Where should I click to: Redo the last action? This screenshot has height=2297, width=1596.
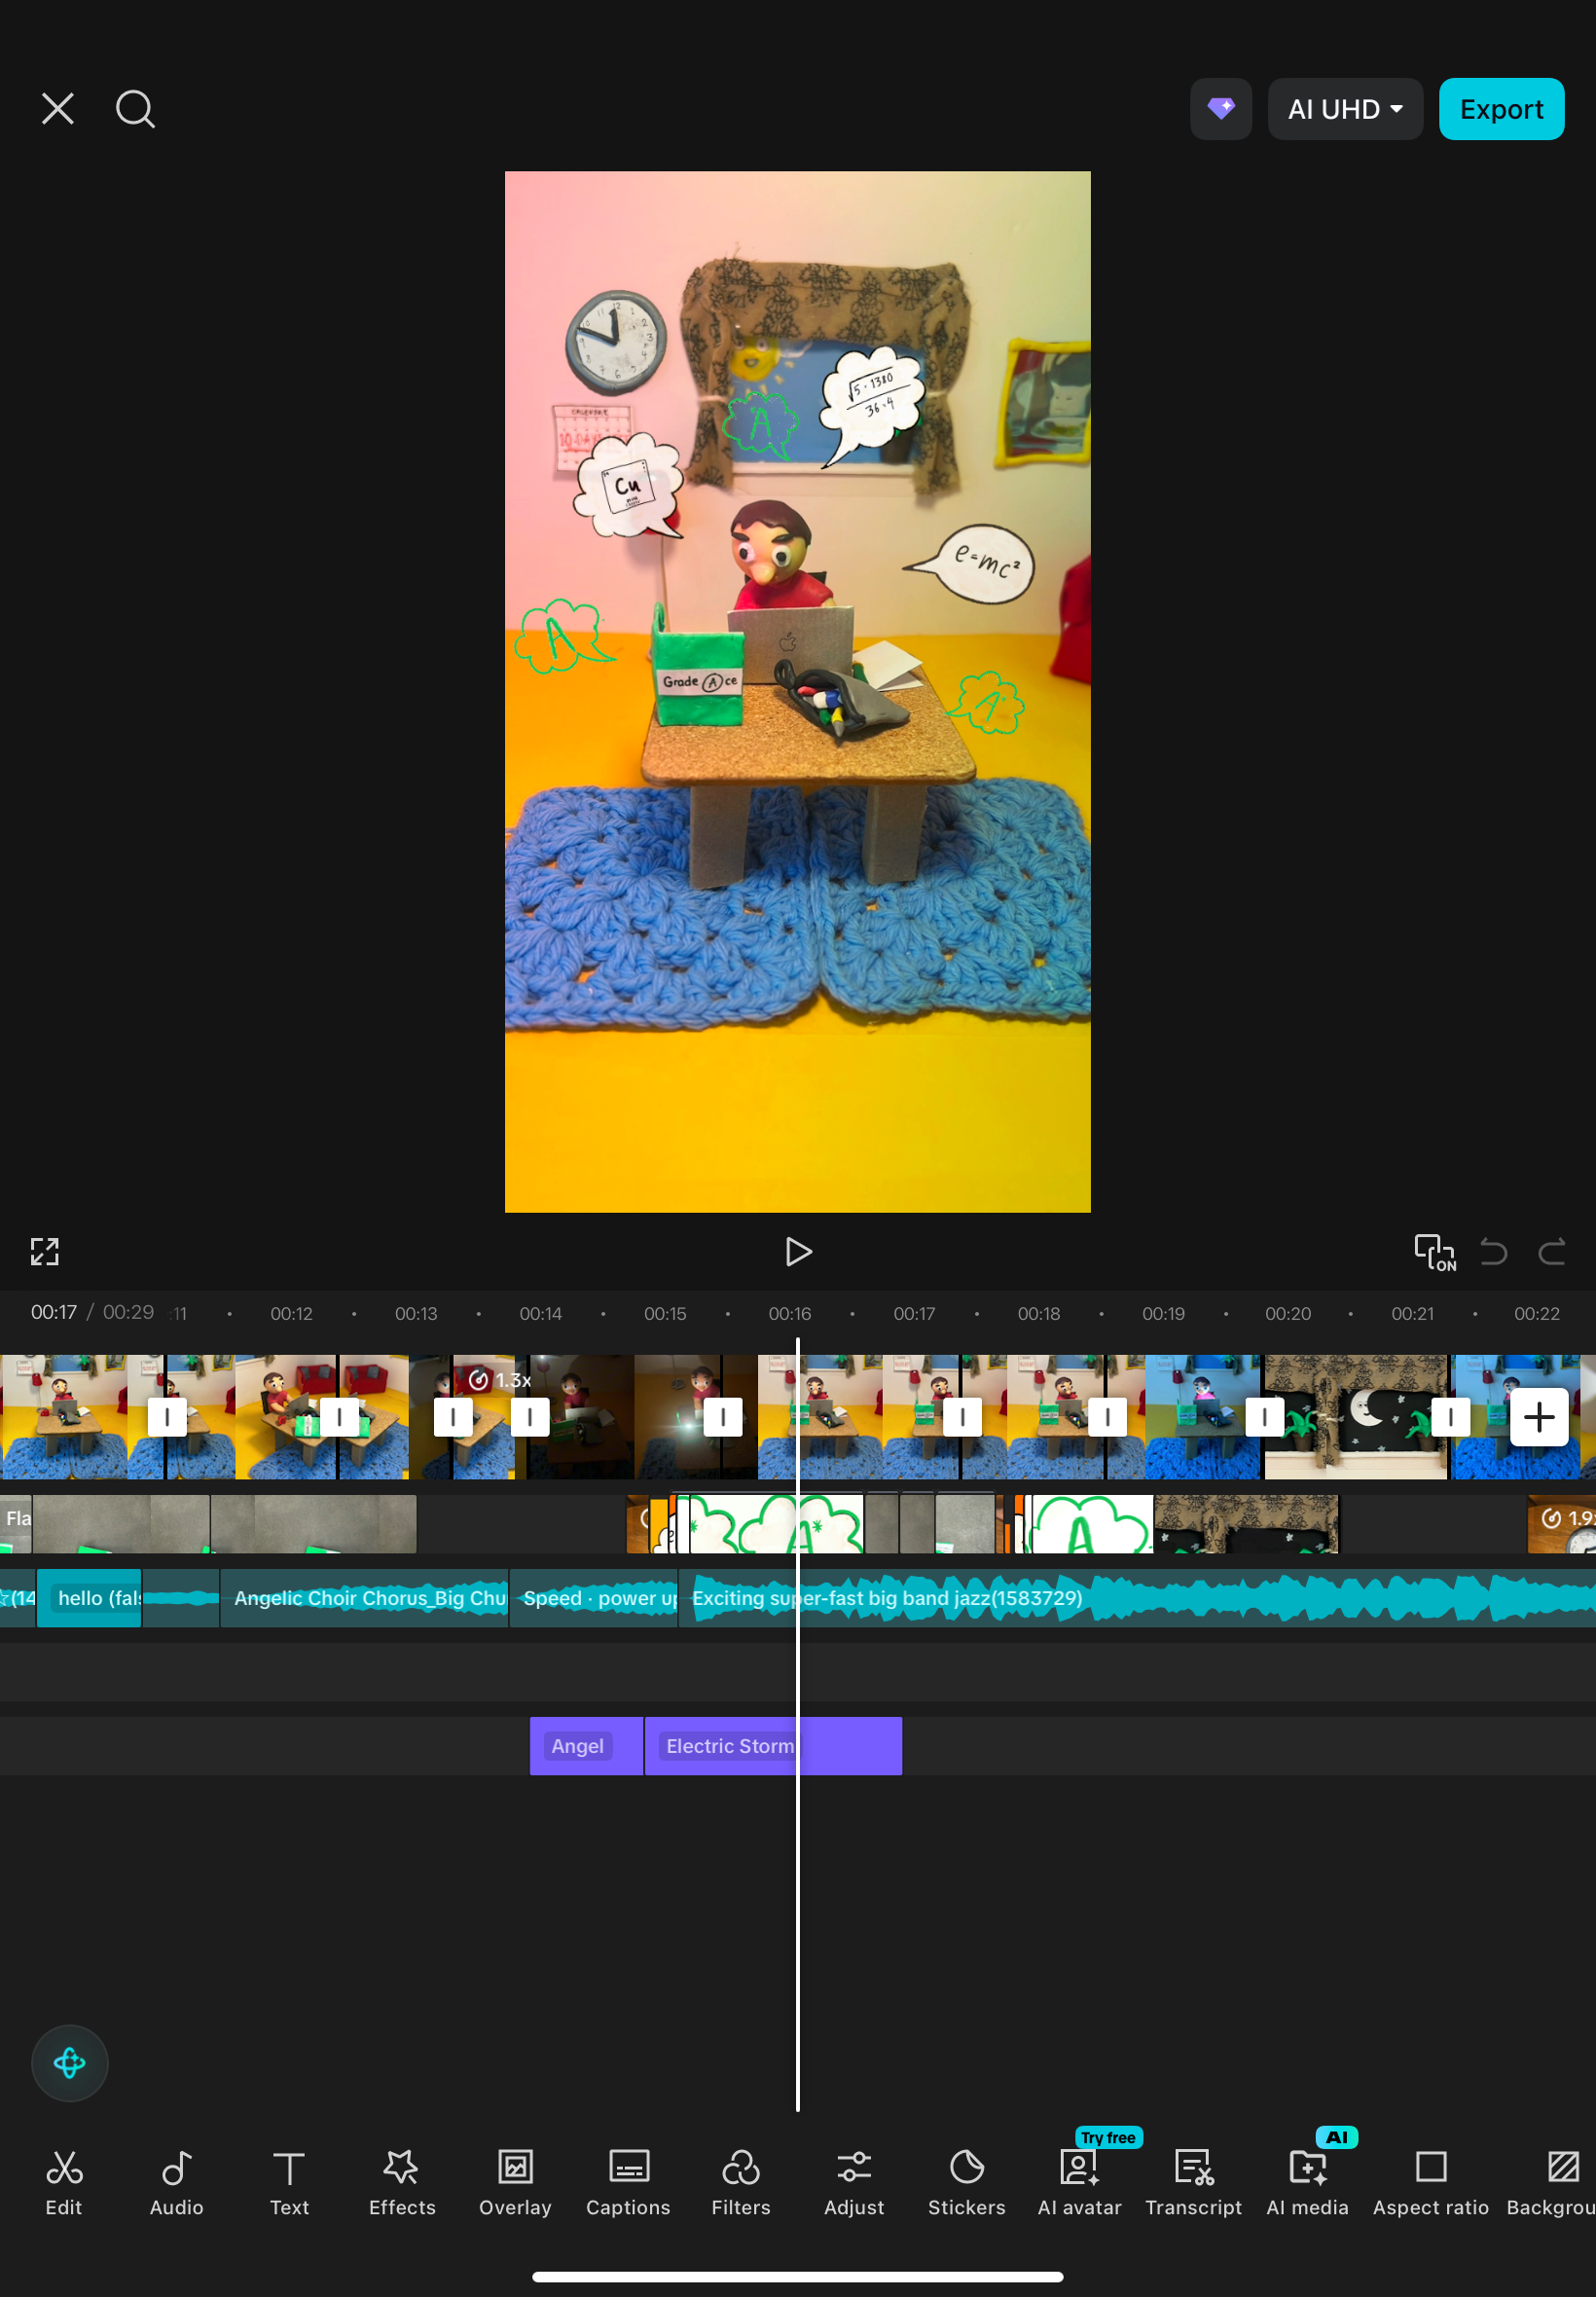point(1551,1251)
